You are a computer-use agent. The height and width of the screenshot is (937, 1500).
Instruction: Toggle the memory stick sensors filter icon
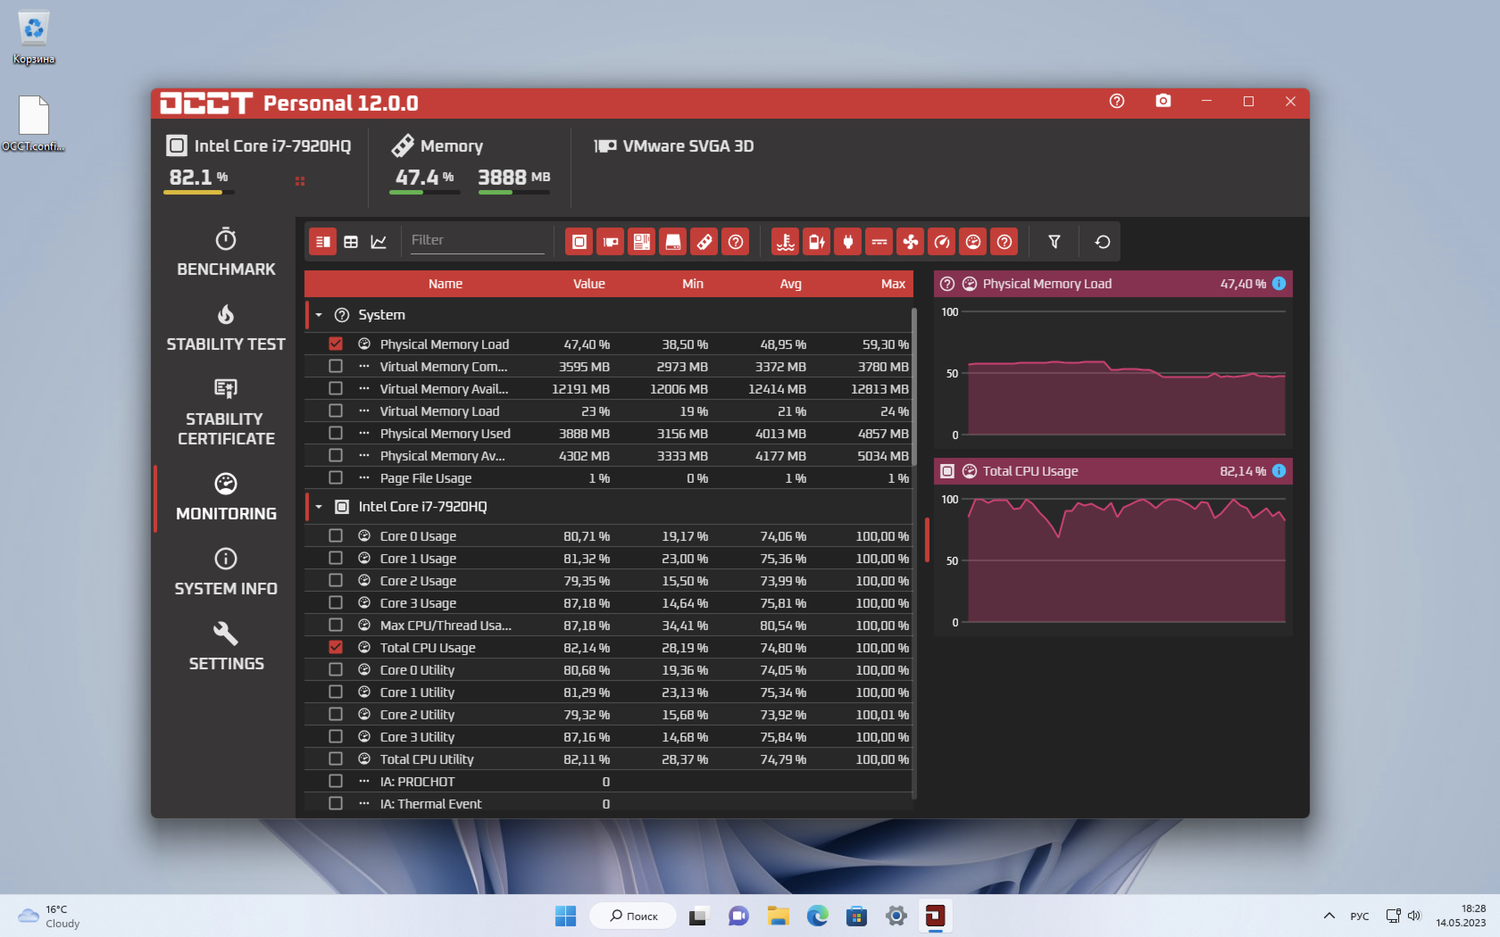coord(704,241)
